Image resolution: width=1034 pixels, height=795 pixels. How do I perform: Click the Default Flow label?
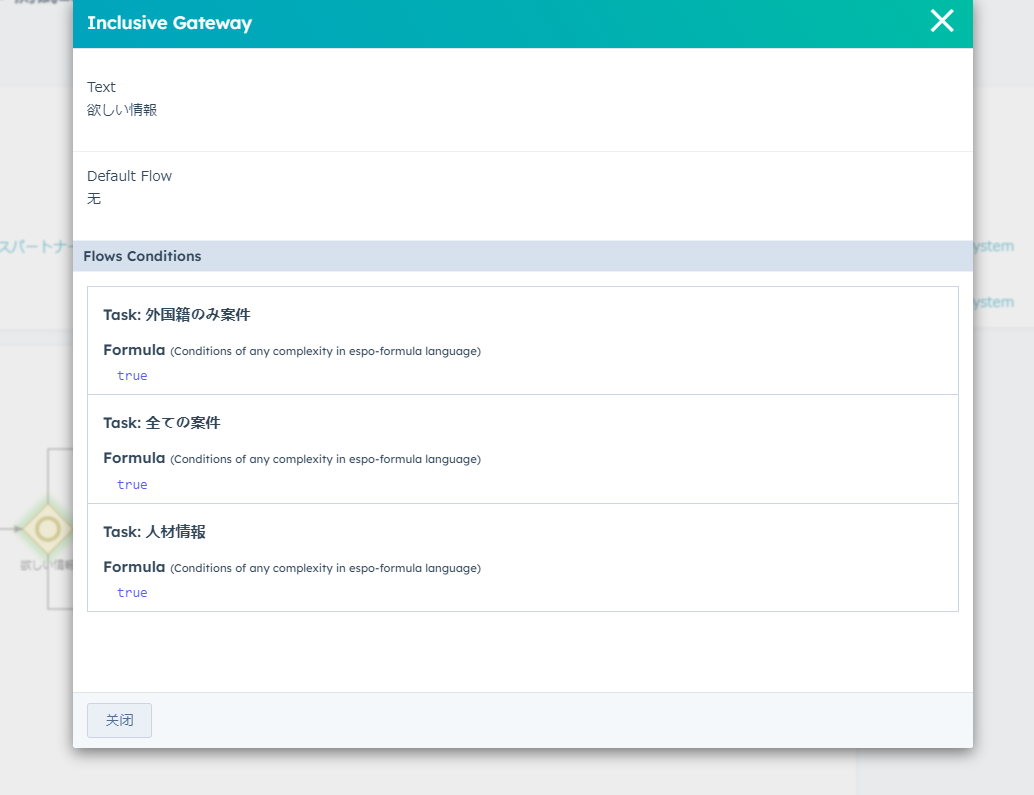tap(129, 176)
